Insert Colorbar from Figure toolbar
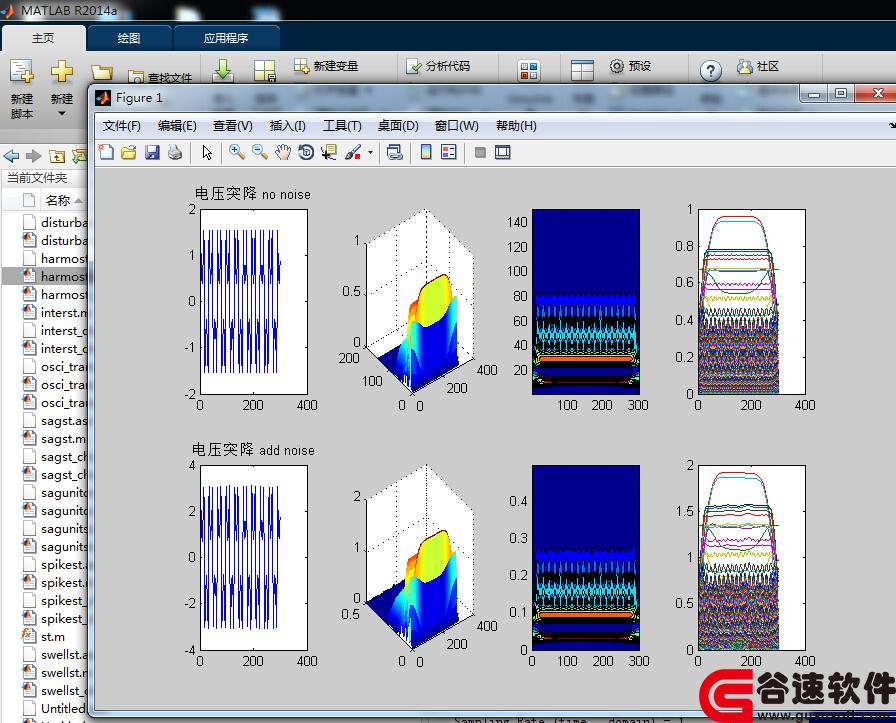The image size is (896, 723). pyautogui.click(x=426, y=152)
